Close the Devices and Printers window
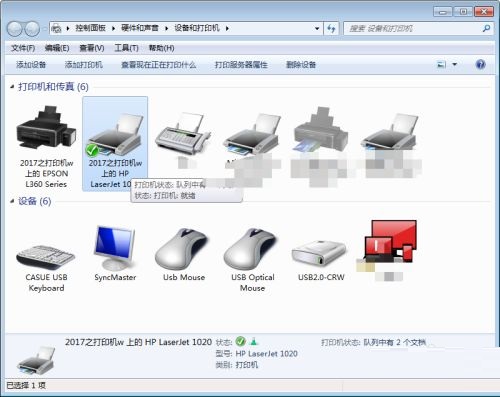Viewport: 500px width, 397px height. pos(484,12)
